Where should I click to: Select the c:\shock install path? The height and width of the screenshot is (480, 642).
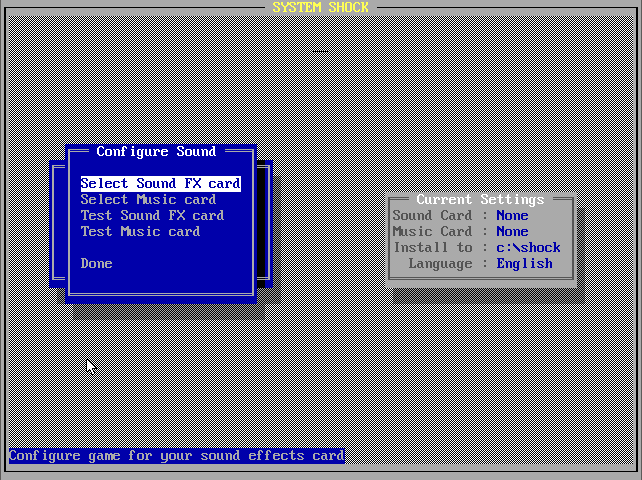click(x=528, y=248)
